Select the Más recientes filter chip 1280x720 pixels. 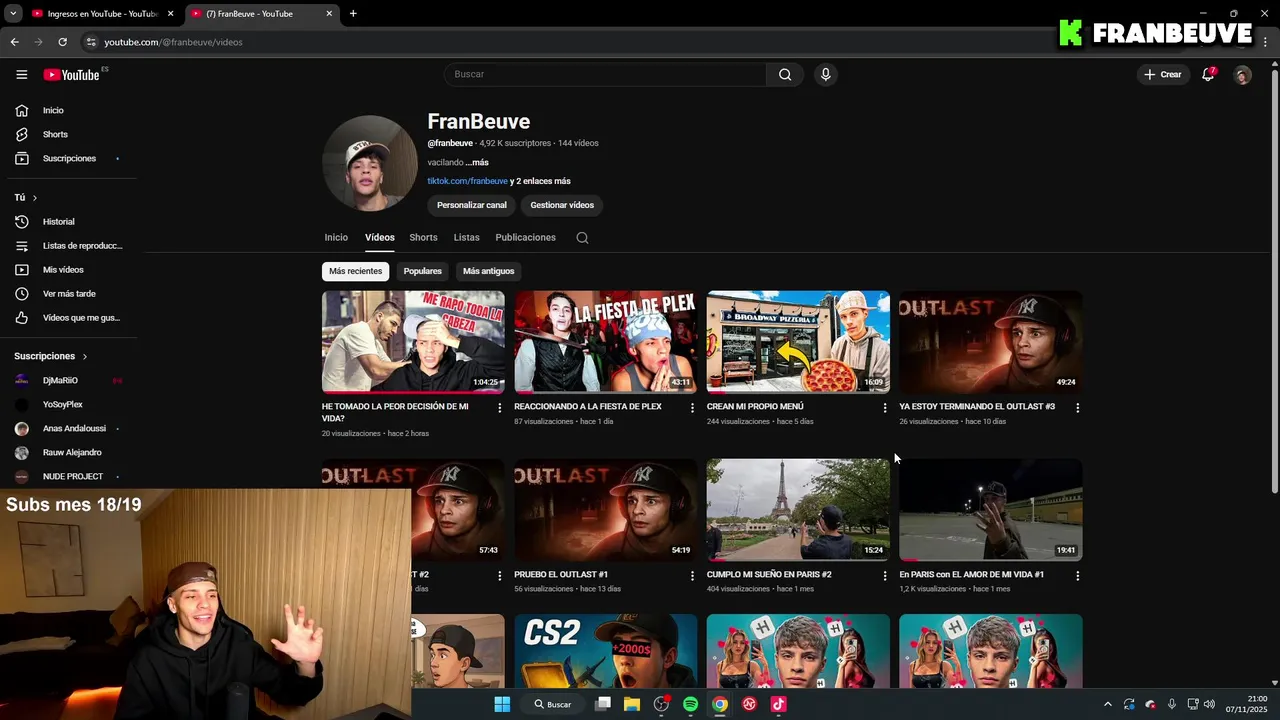355,271
